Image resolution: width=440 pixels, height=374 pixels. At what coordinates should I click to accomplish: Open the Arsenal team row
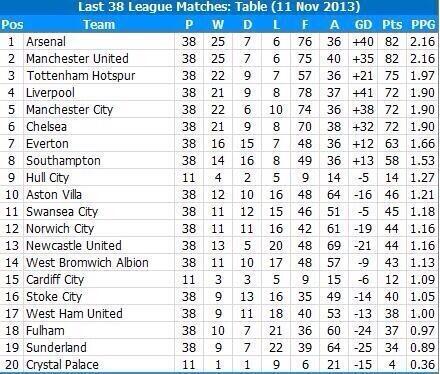tap(220, 42)
